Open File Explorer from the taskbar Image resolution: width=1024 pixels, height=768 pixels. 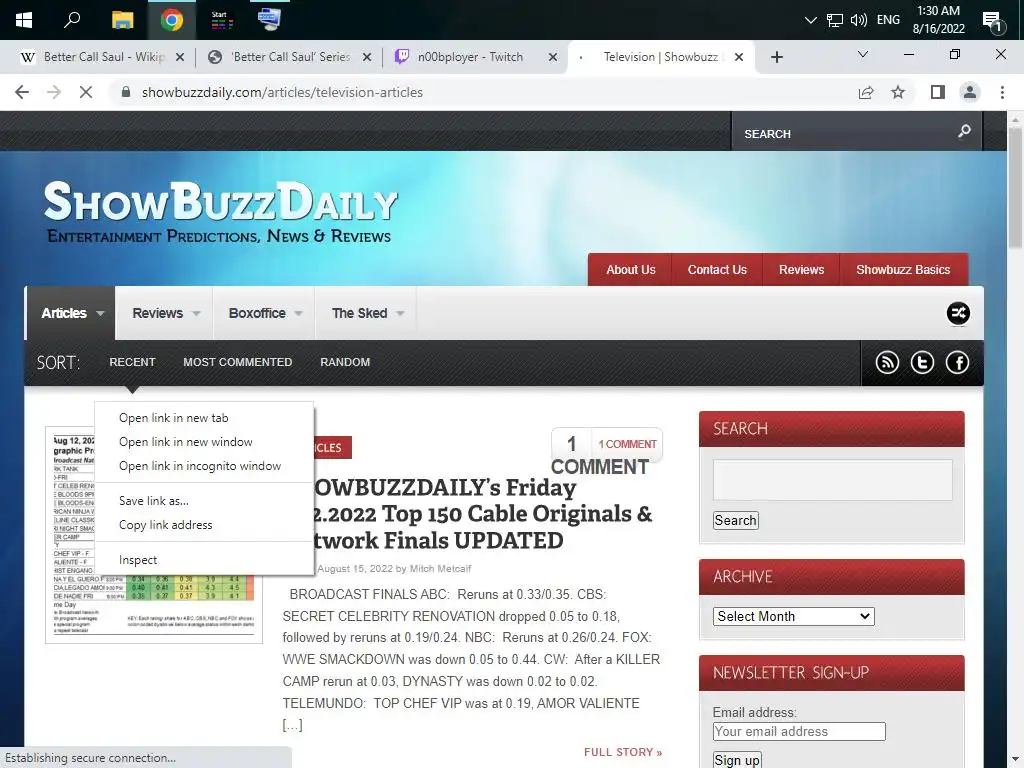pyautogui.click(x=122, y=20)
